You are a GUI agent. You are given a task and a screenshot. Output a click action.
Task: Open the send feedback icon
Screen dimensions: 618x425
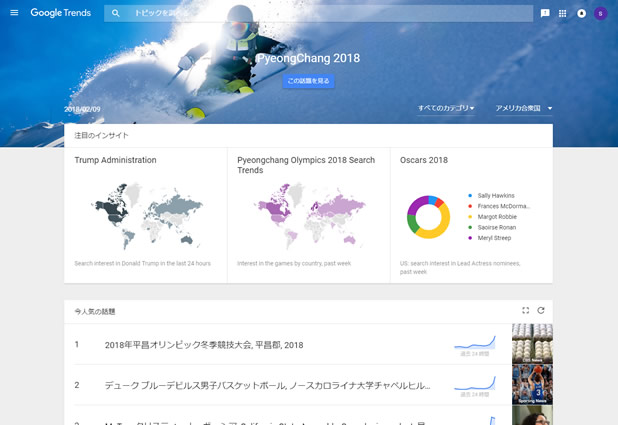tap(545, 13)
